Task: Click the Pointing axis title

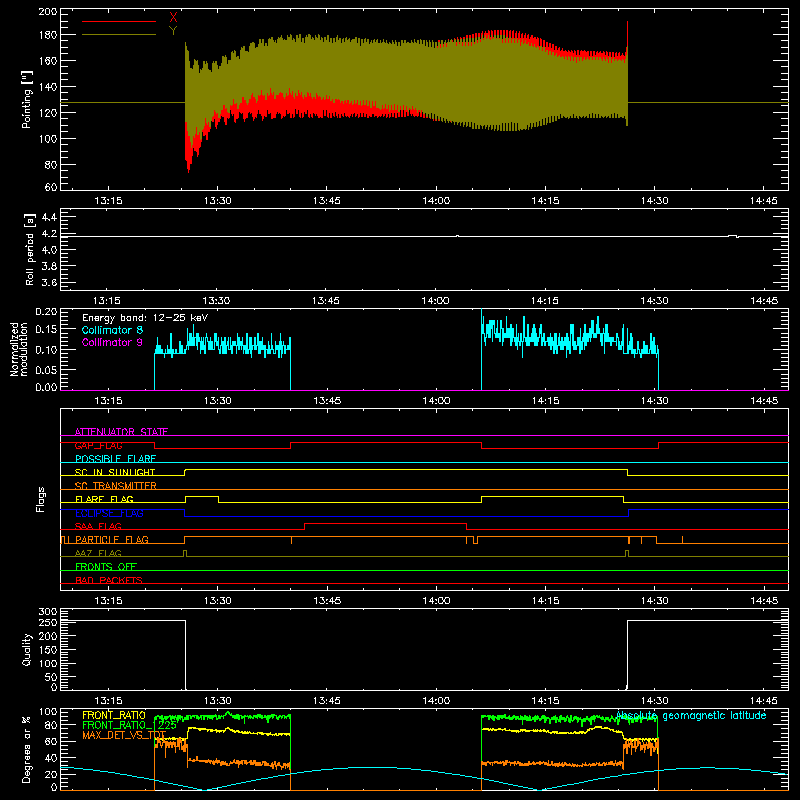Action: point(27,99)
